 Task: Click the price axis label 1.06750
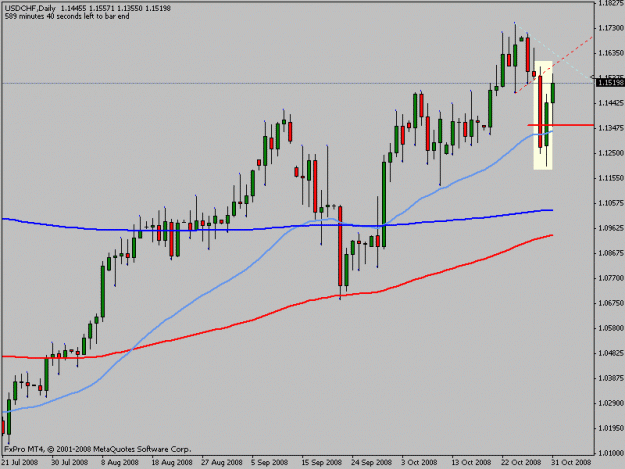pos(611,303)
